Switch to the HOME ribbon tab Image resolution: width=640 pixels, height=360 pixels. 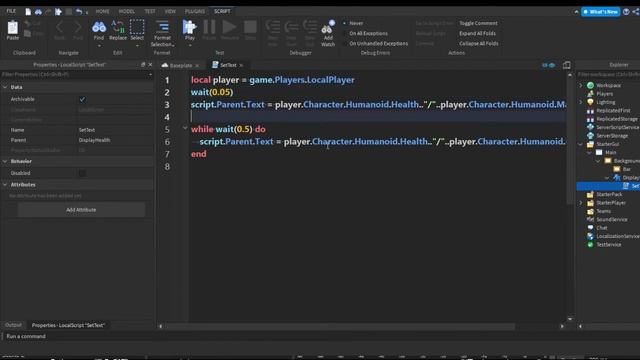pos(102,11)
